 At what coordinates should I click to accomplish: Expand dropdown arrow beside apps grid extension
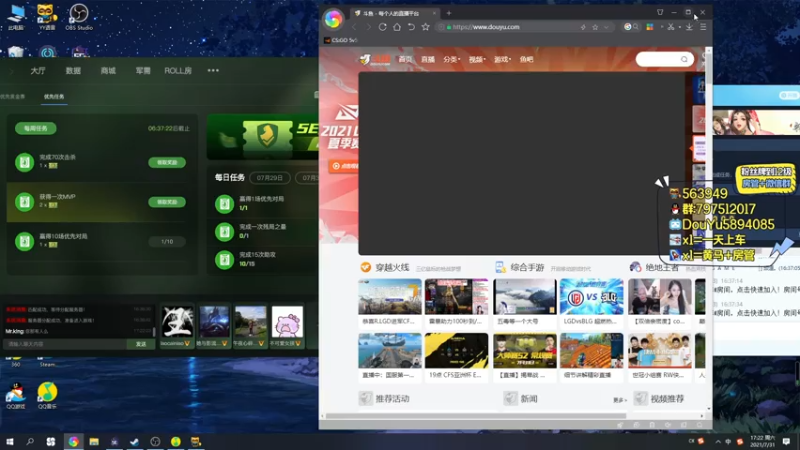(662, 27)
